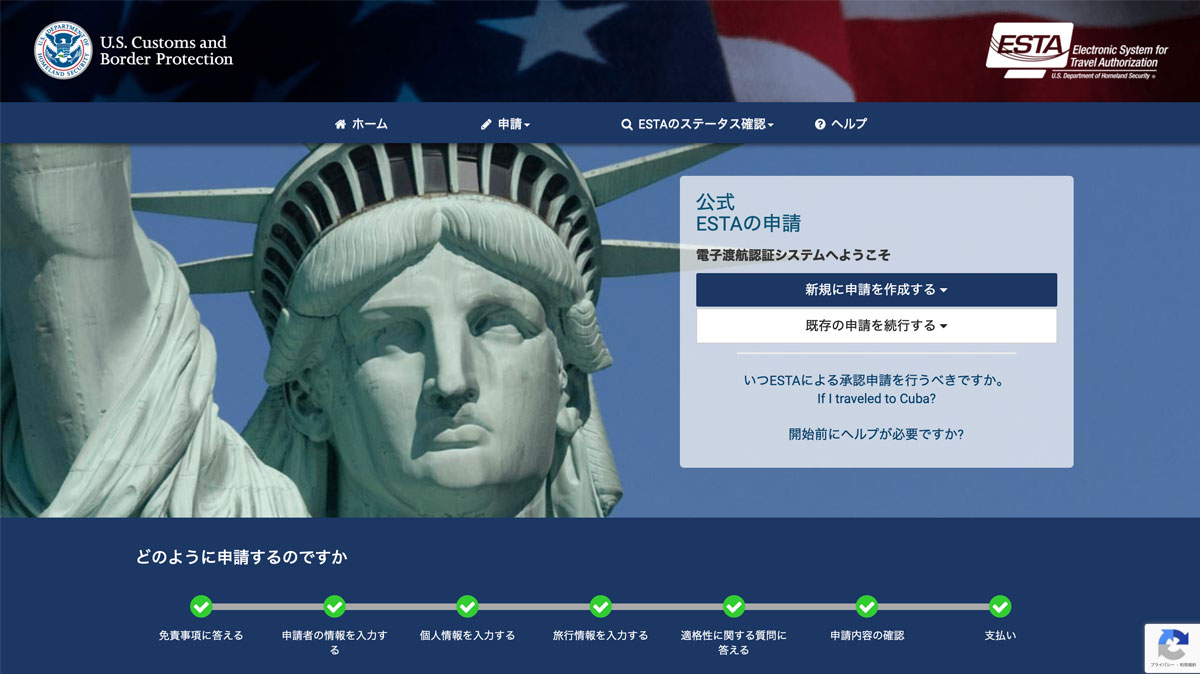Click the green checkmark above 免責事項に答える
The image size is (1200, 674).
tap(201, 606)
